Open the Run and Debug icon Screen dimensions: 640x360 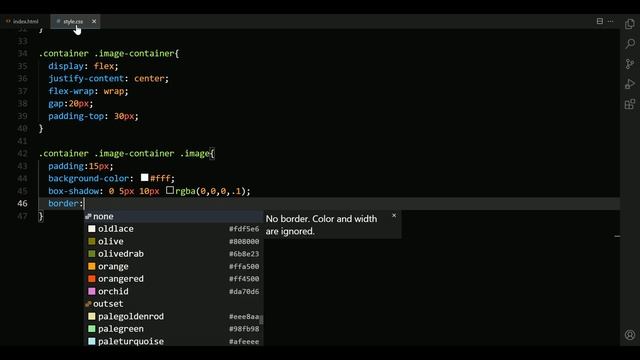[630, 84]
